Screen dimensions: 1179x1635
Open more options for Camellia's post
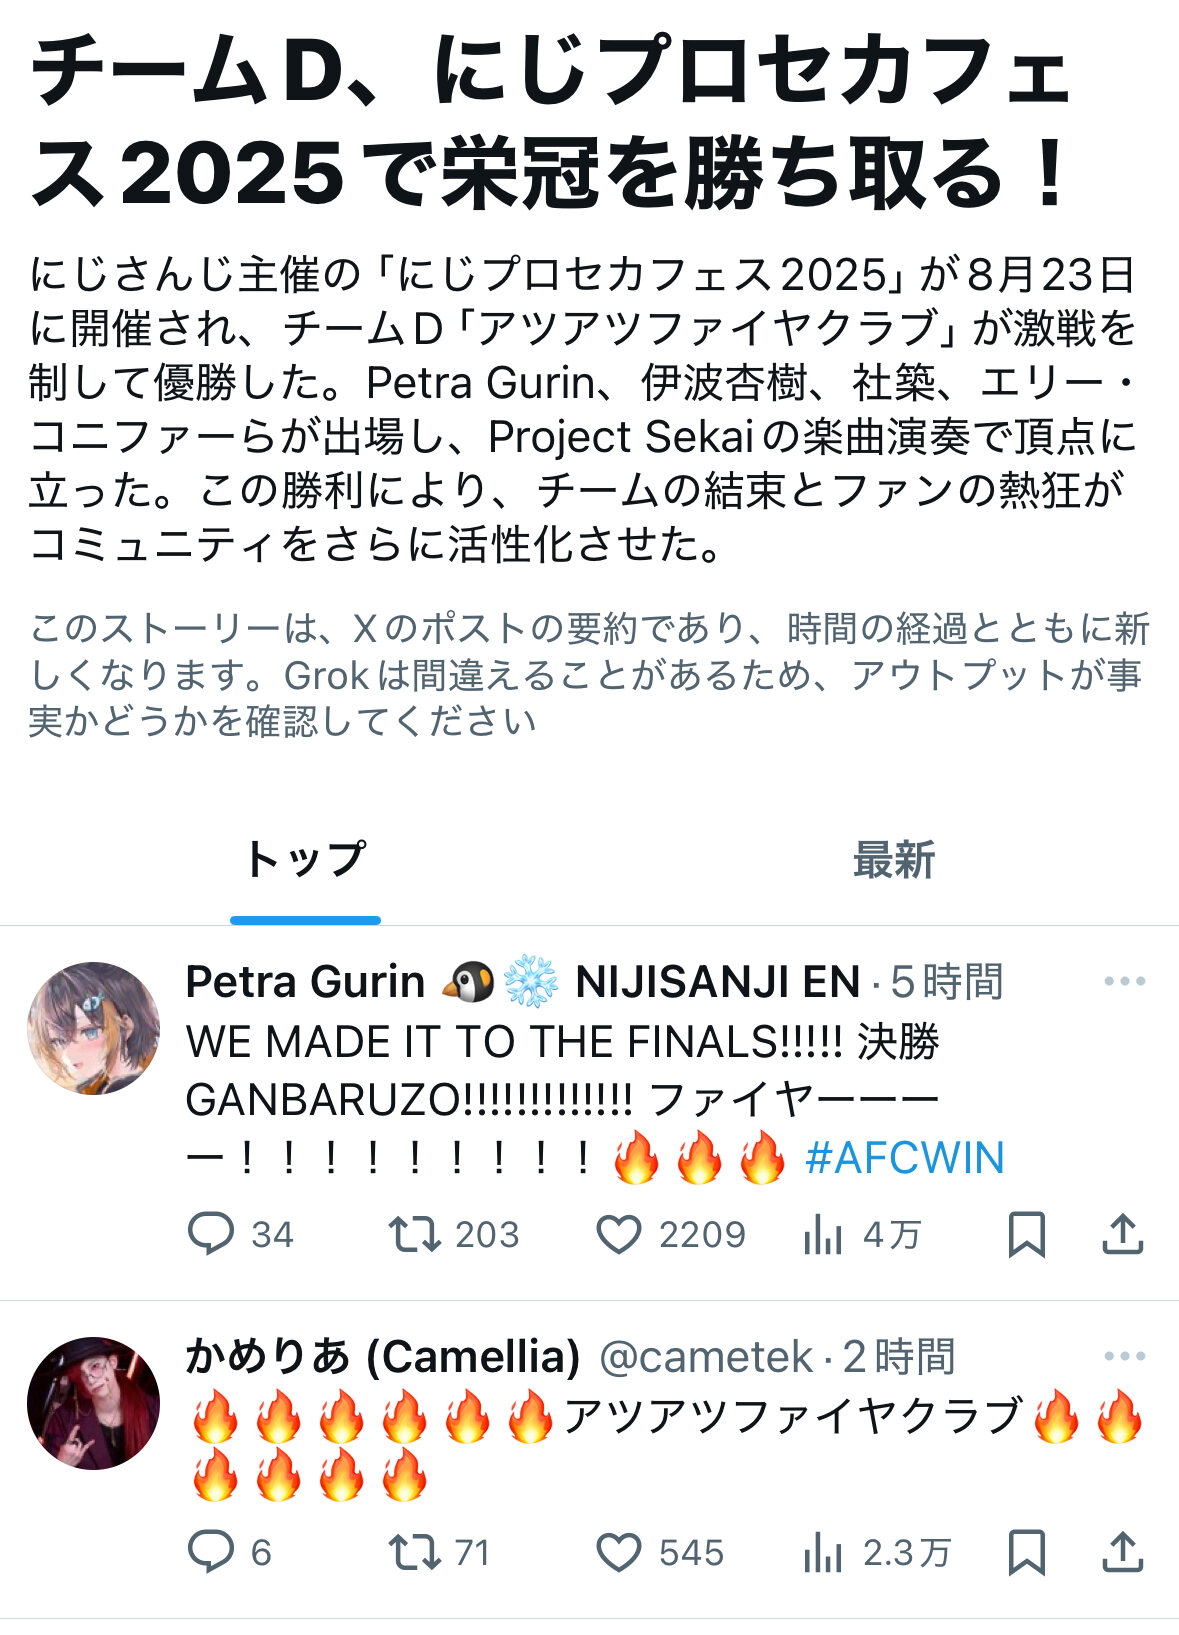coord(1125,1356)
